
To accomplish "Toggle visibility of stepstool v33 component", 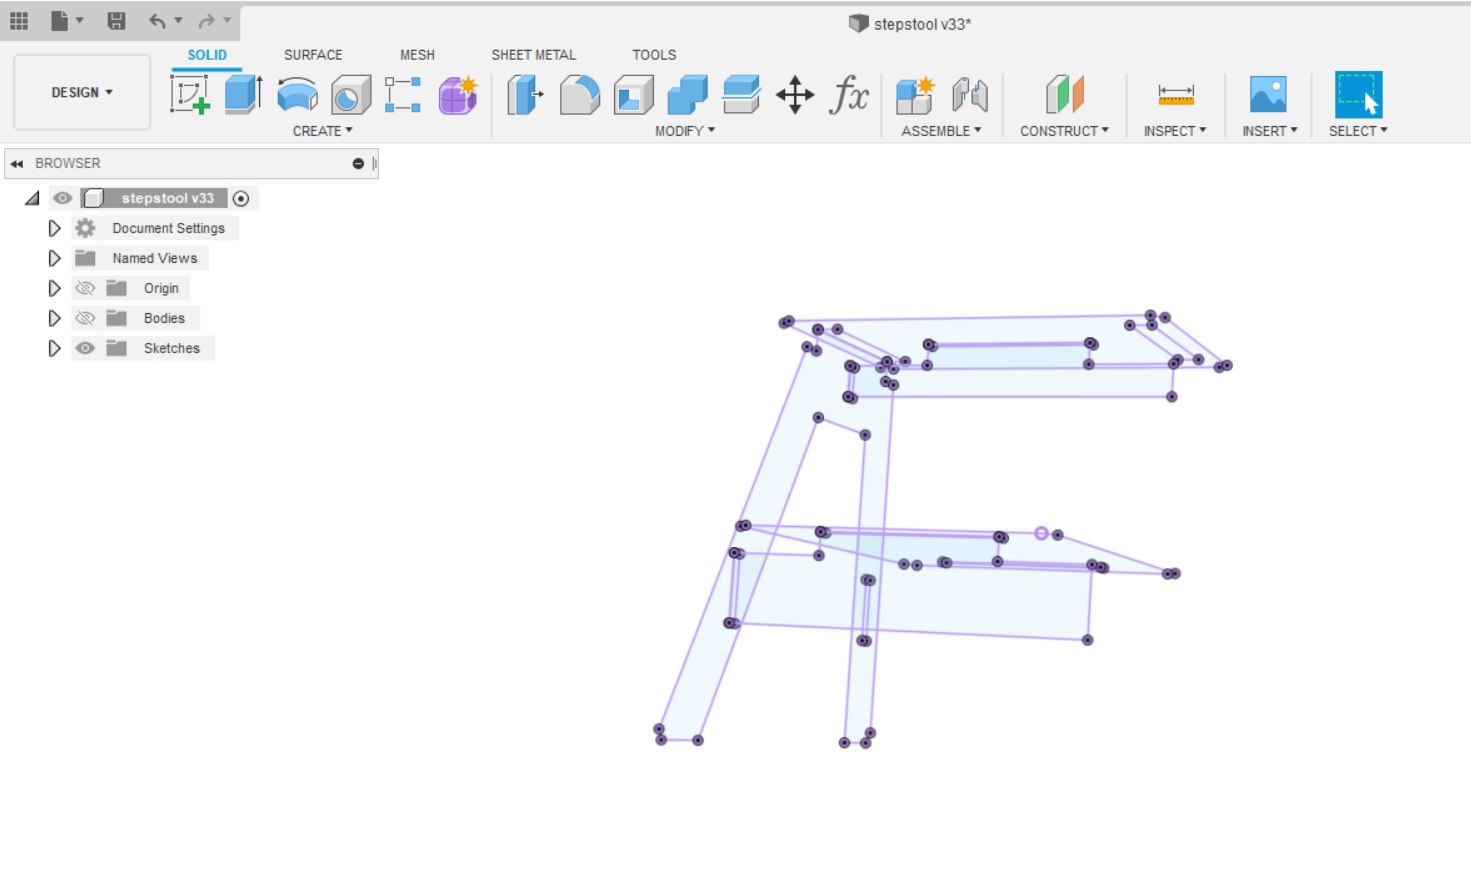I will (63, 198).
